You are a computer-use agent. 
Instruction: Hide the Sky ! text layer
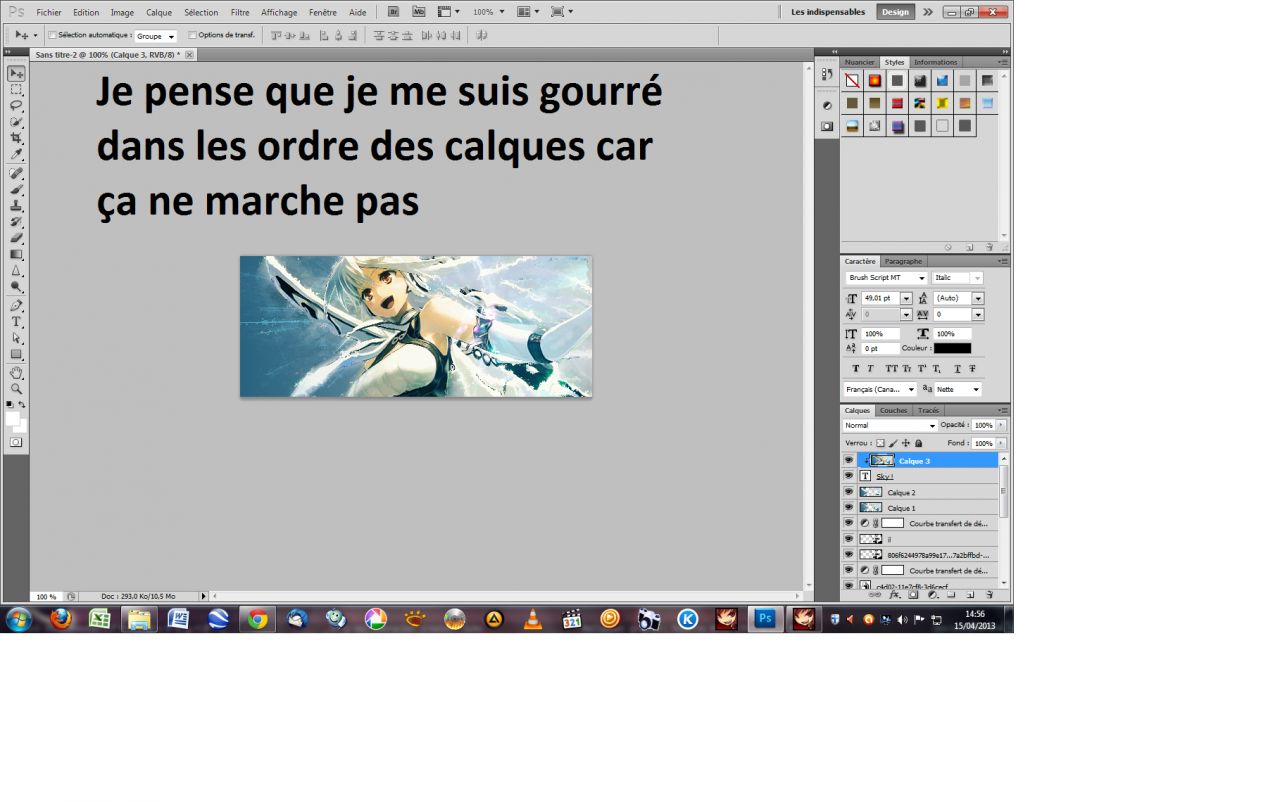point(849,476)
